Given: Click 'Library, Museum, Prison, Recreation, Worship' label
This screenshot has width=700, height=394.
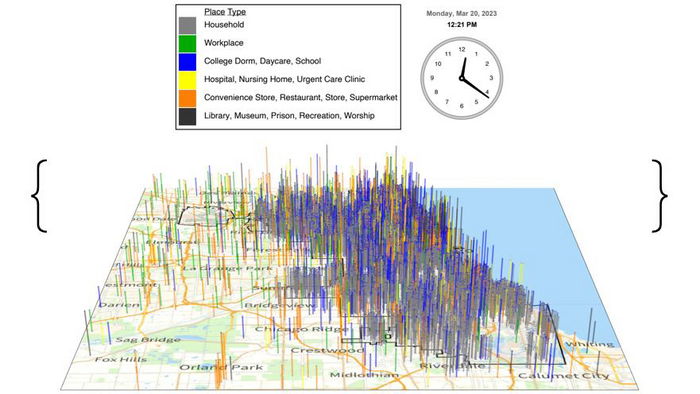Looking at the screenshot, I should pos(289,116).
